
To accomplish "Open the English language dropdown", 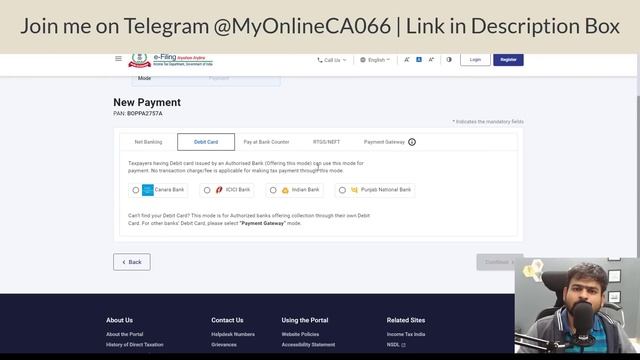I will point(375,60).
